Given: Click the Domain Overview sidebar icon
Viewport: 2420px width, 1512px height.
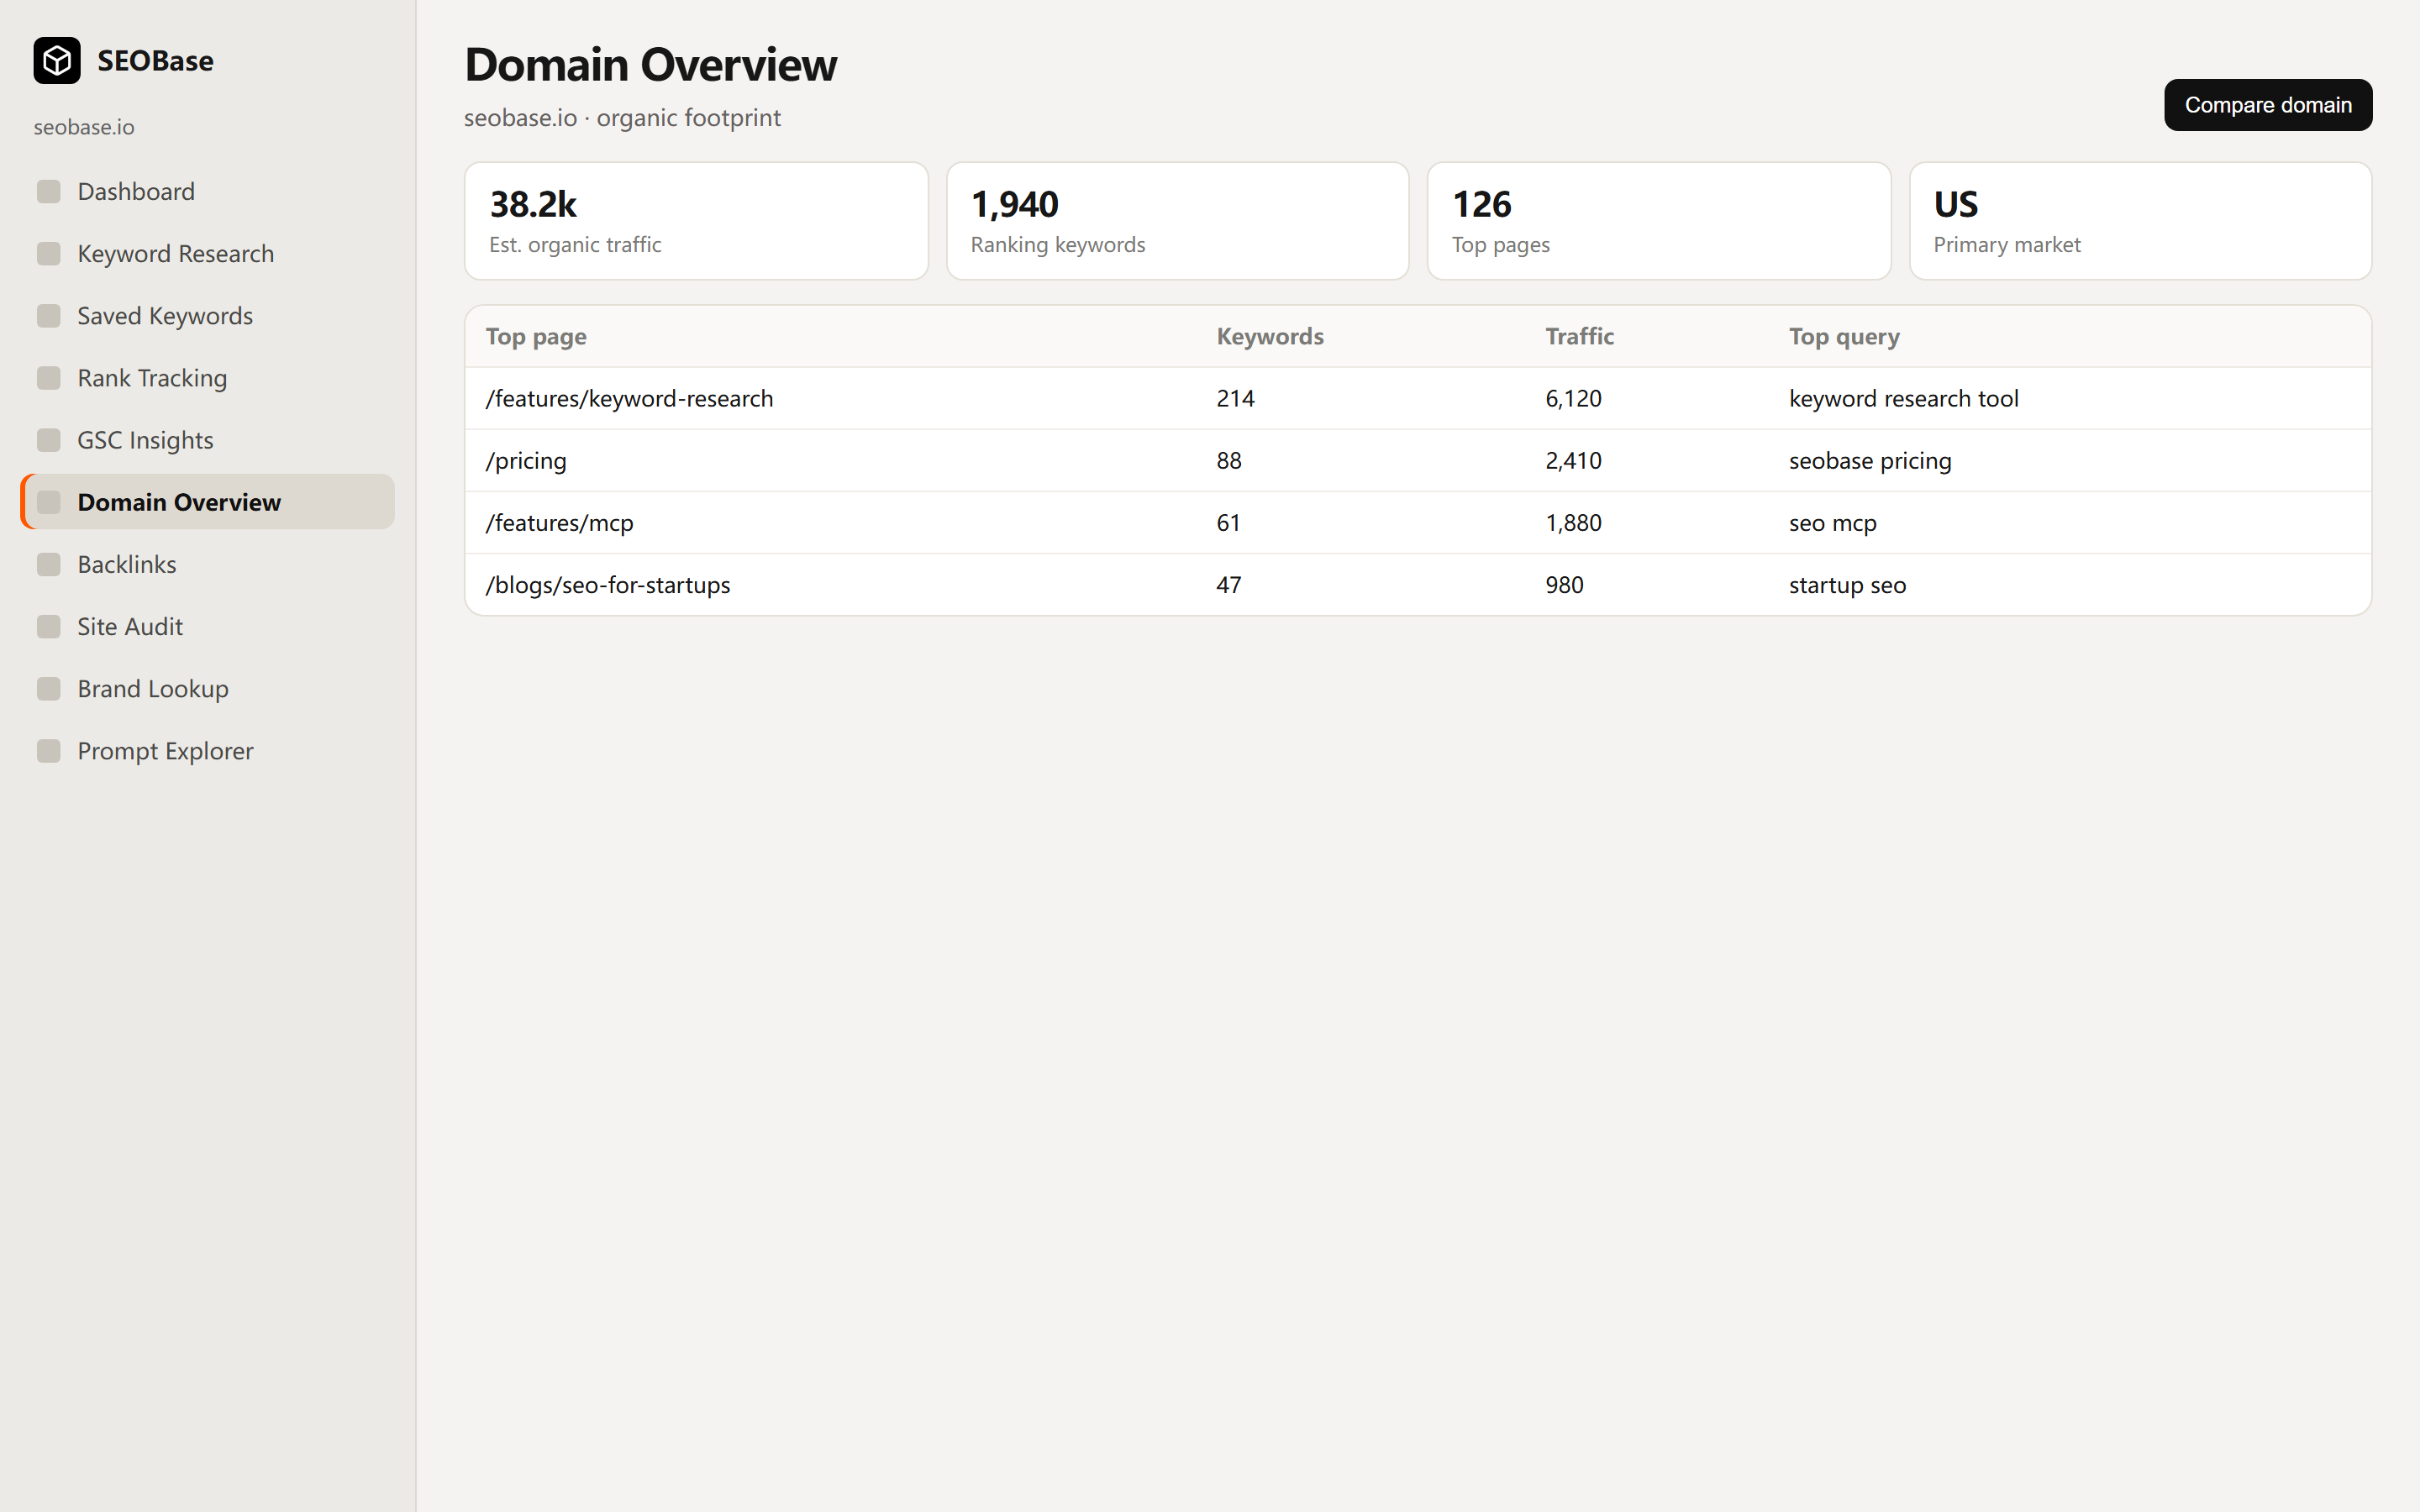Looking at the screenshot, I should (49, 502).
